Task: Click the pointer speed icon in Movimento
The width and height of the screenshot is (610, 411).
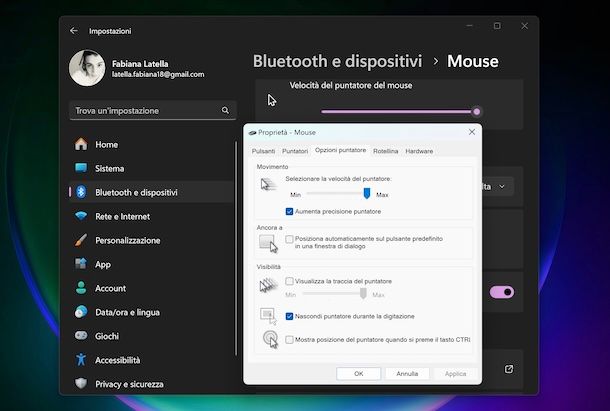Action: [268, 184]
